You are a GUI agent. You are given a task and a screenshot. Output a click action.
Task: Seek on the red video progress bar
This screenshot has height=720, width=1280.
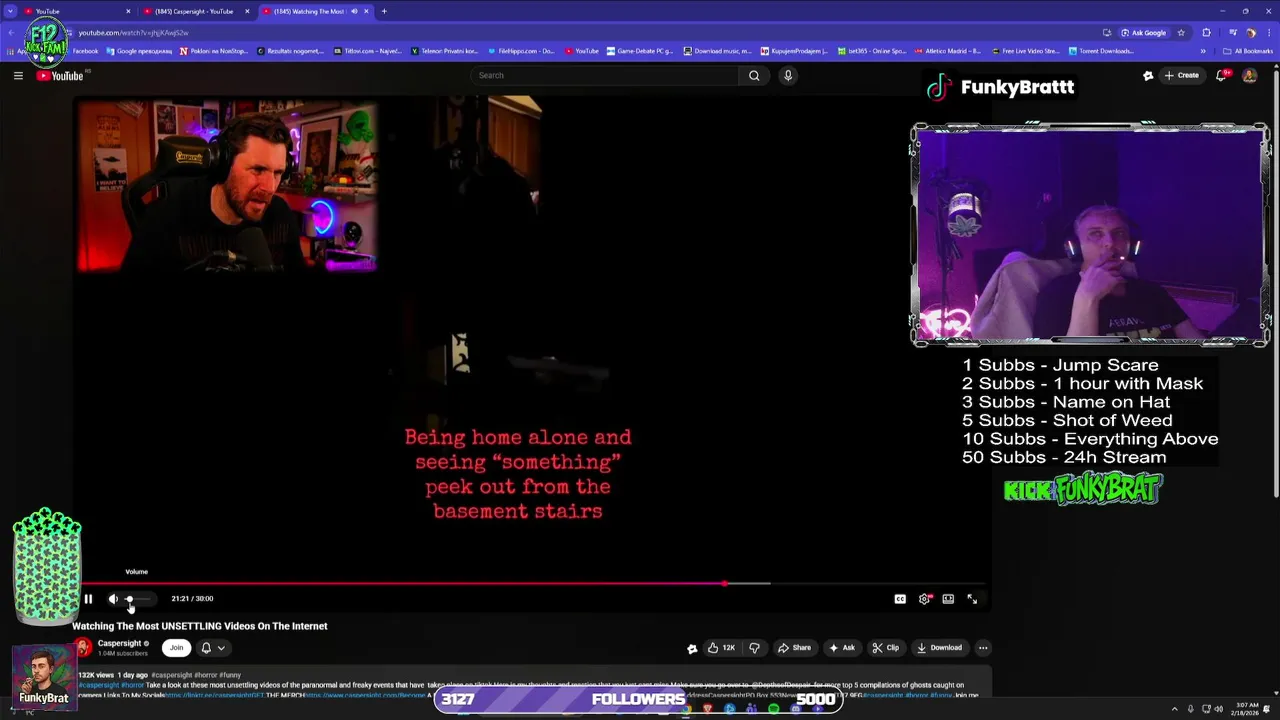pos(534,583)
